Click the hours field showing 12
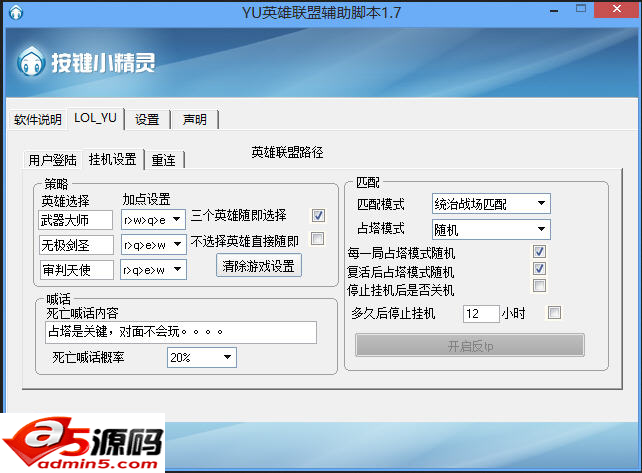642x473 pixels. tap(481, 314)
